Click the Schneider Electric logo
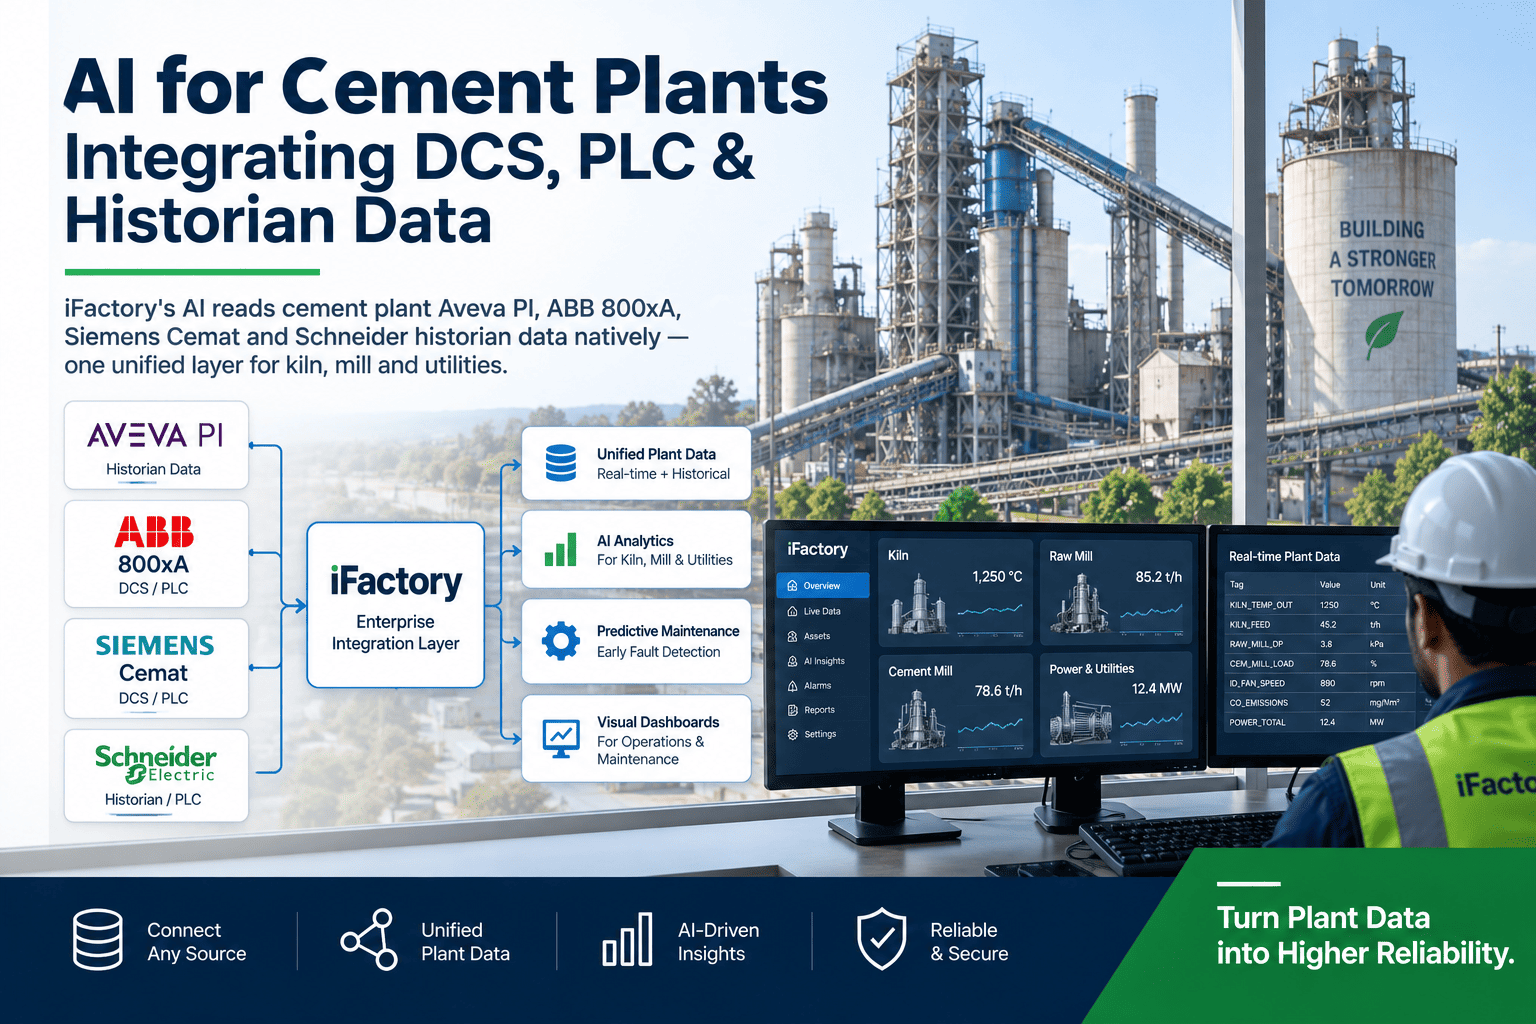Image resolution: width=1536 pixels, height=1024 pixels. (155, 764)
